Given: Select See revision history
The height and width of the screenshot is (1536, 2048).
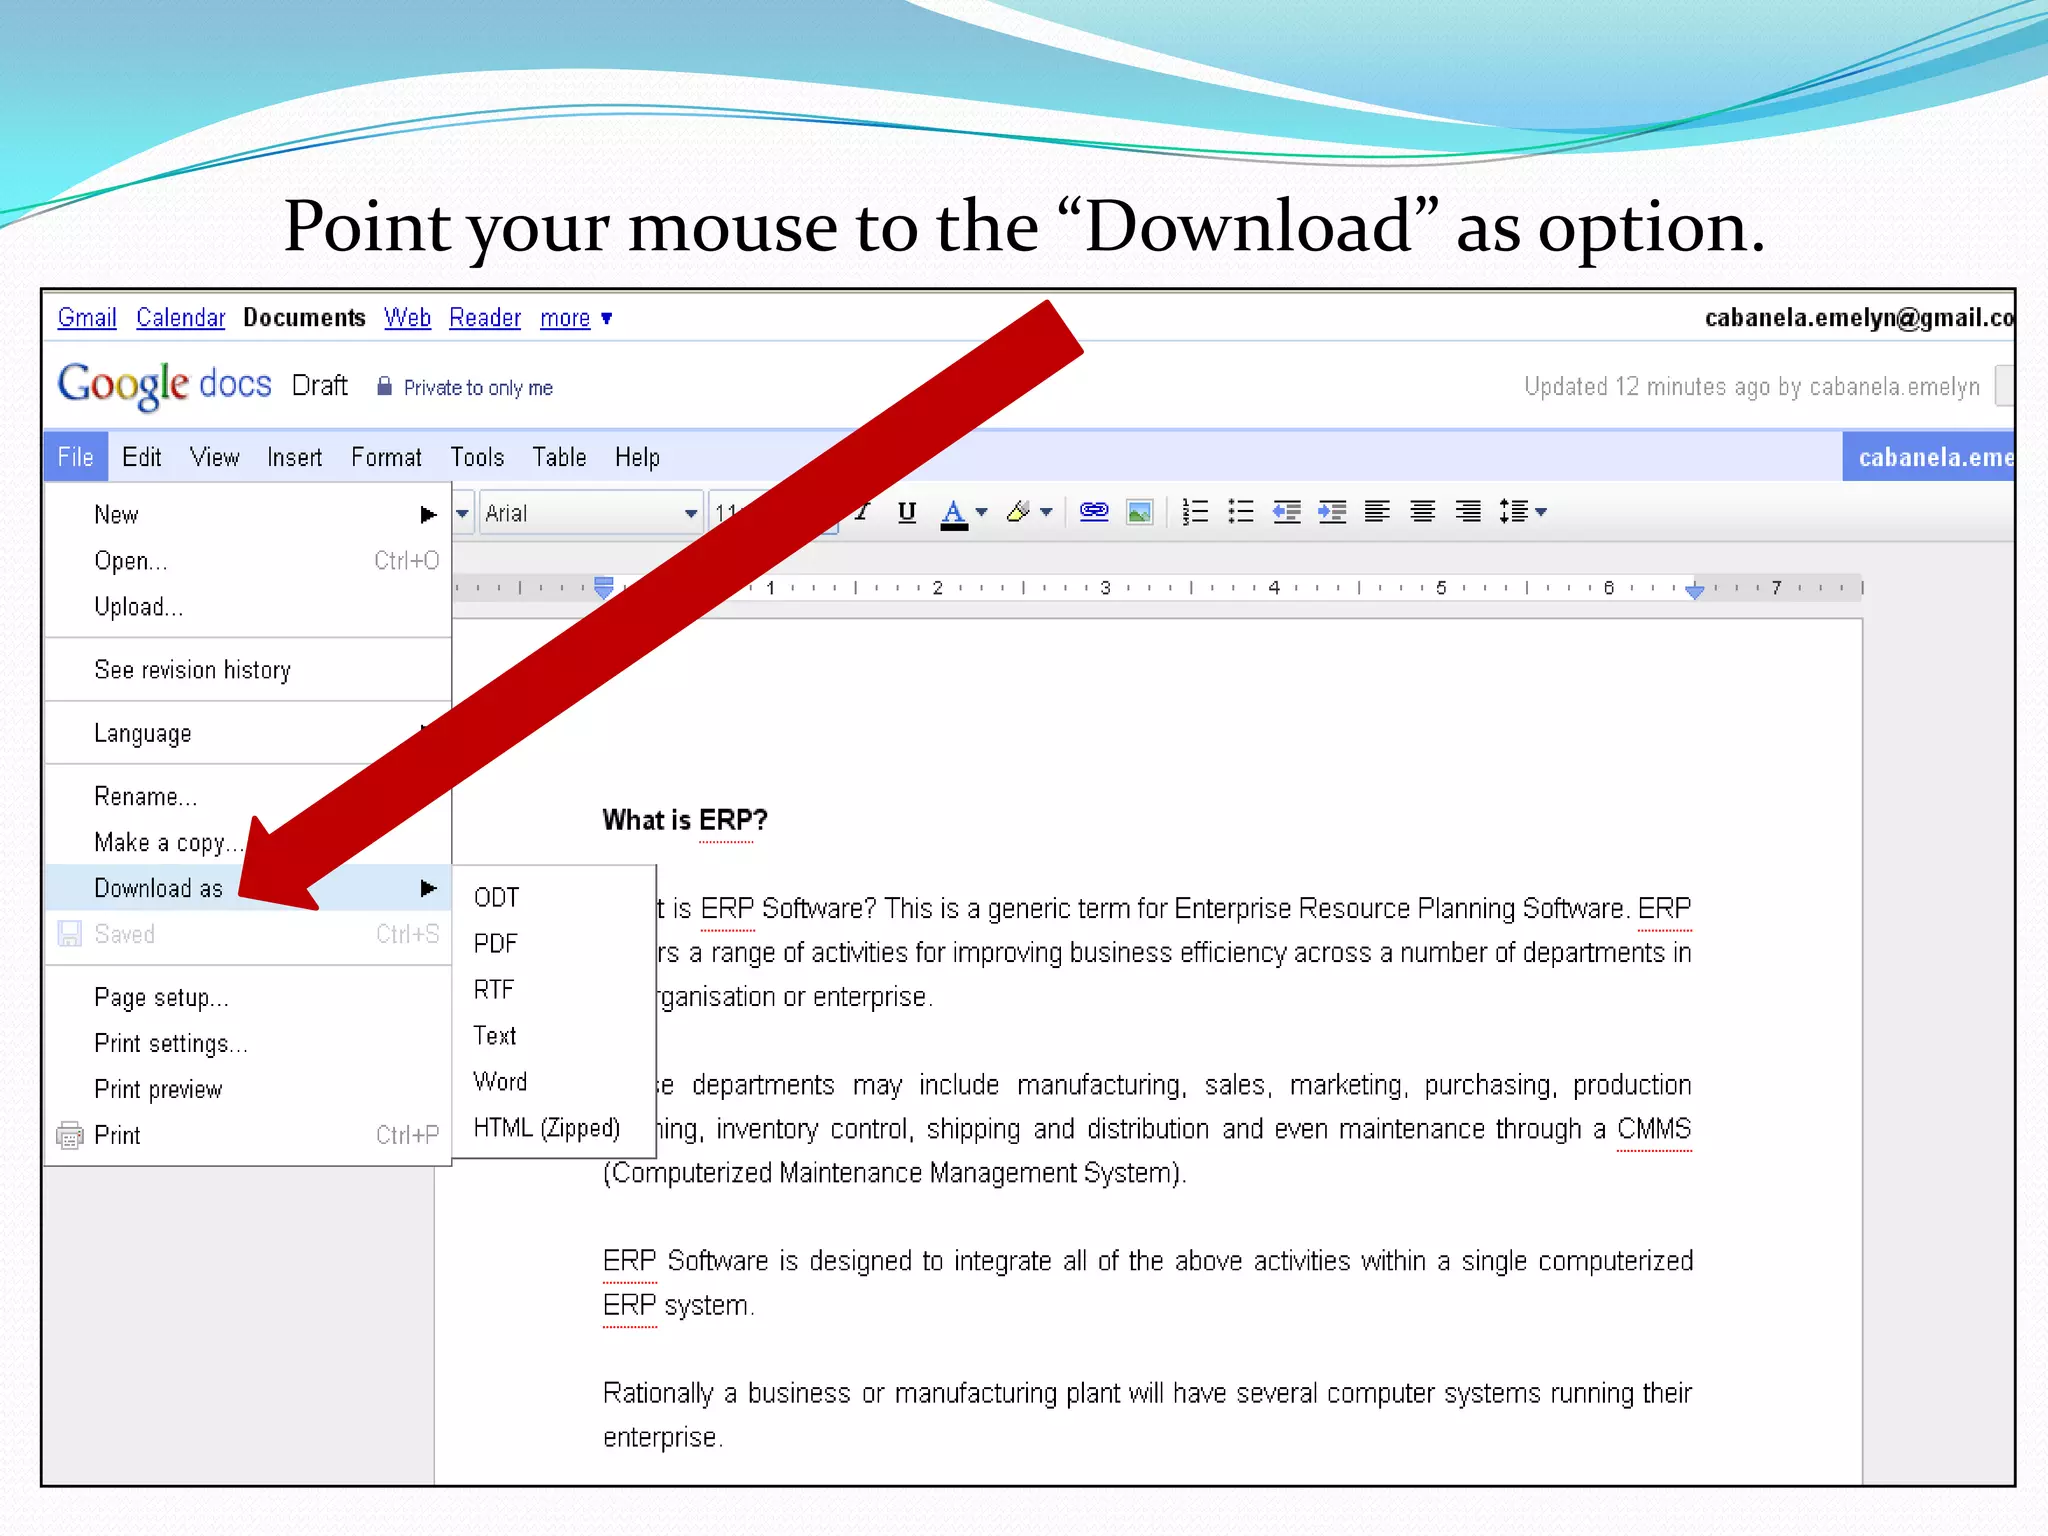Looking at the screenshot, I should [x=248, y=669].
